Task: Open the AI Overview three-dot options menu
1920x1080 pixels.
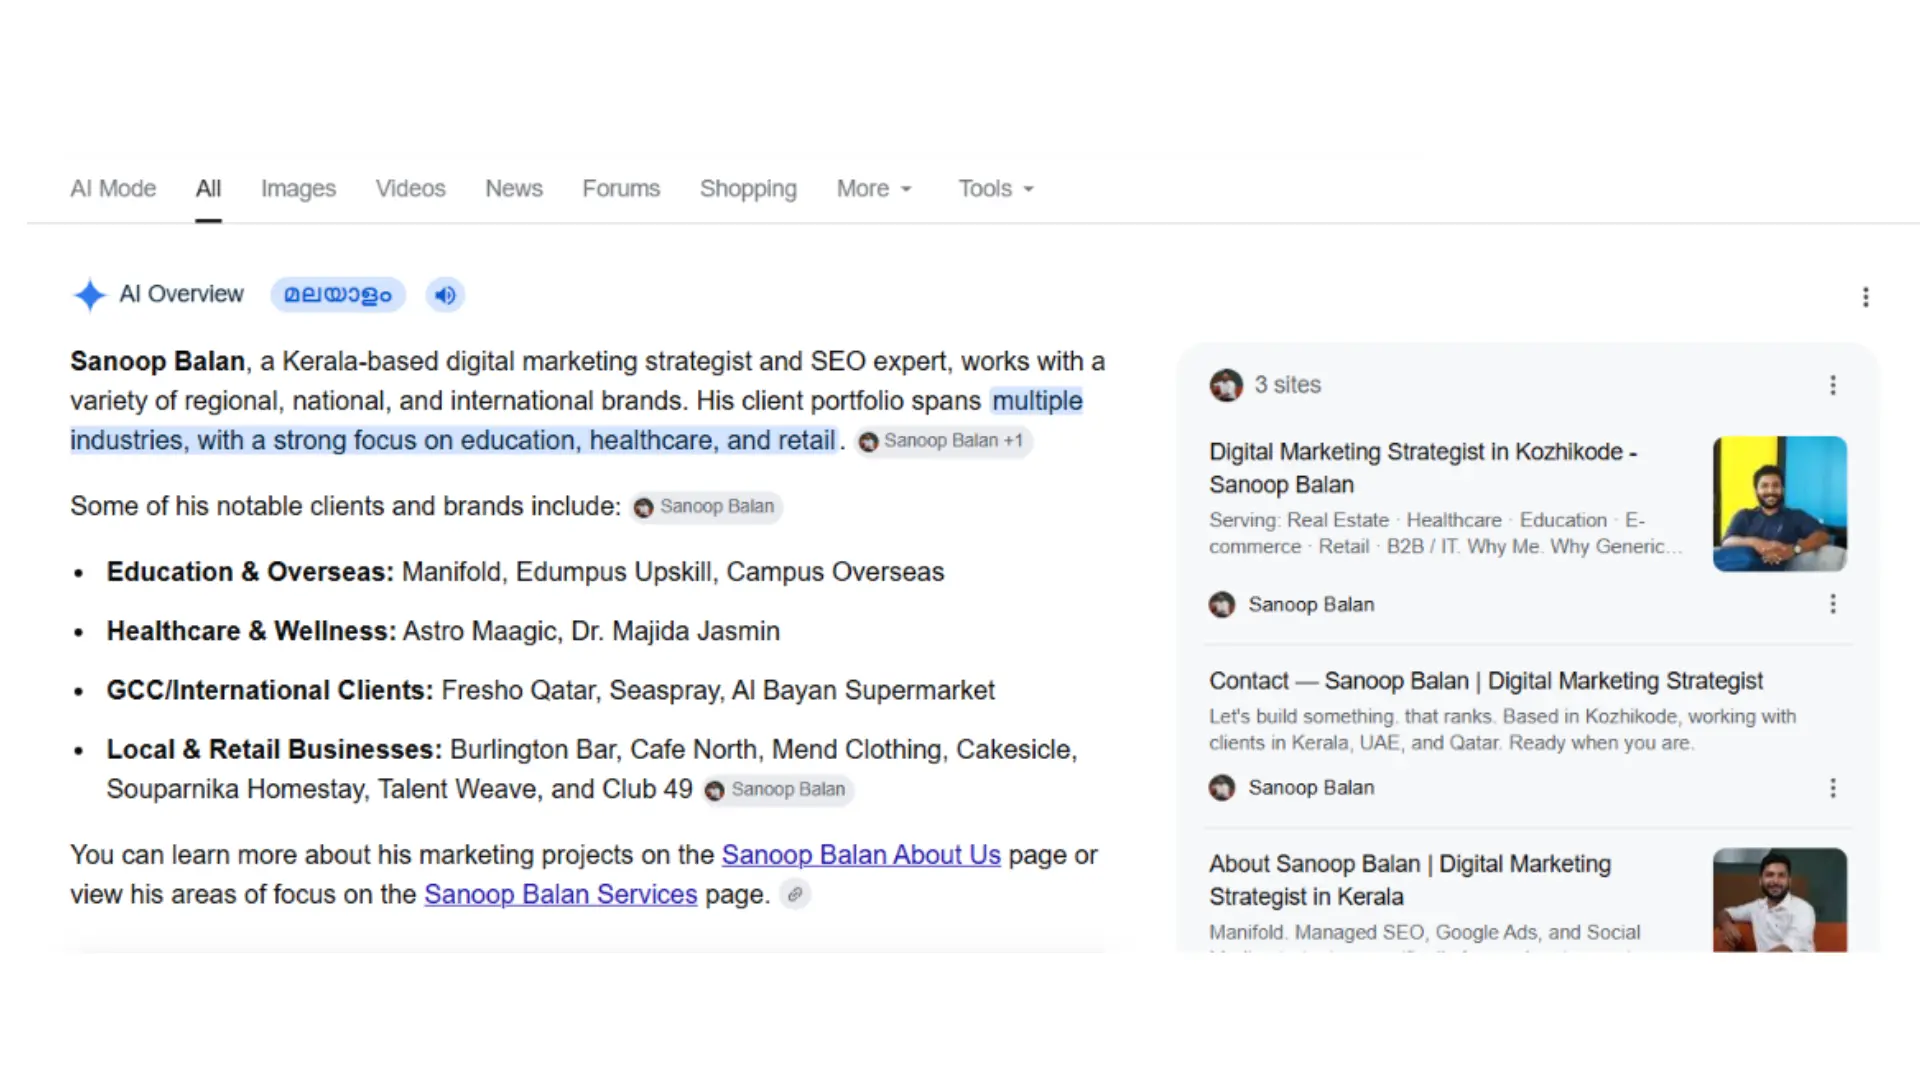Action: point(1865,297)
